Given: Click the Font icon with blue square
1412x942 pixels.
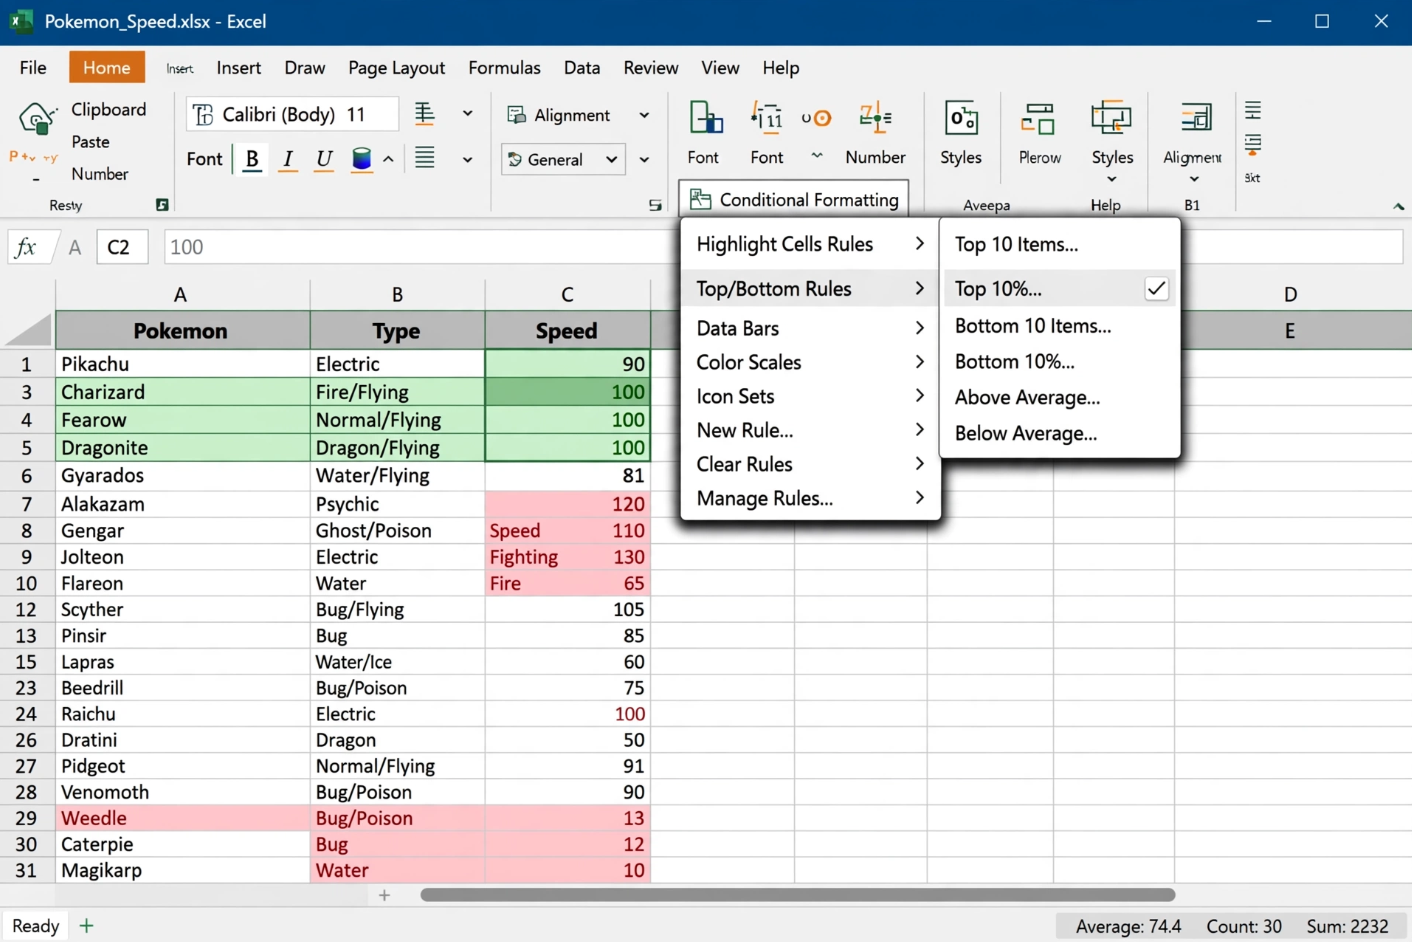Looking at the screenshot, I should point(705,120).
